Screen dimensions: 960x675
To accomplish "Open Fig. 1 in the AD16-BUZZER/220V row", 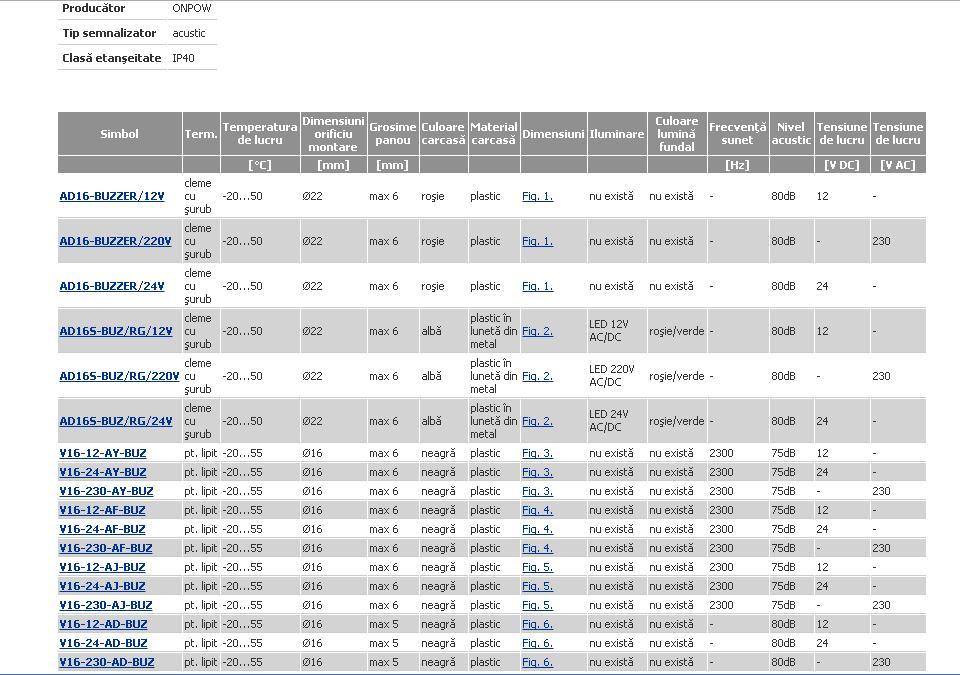I will [538, 241].
